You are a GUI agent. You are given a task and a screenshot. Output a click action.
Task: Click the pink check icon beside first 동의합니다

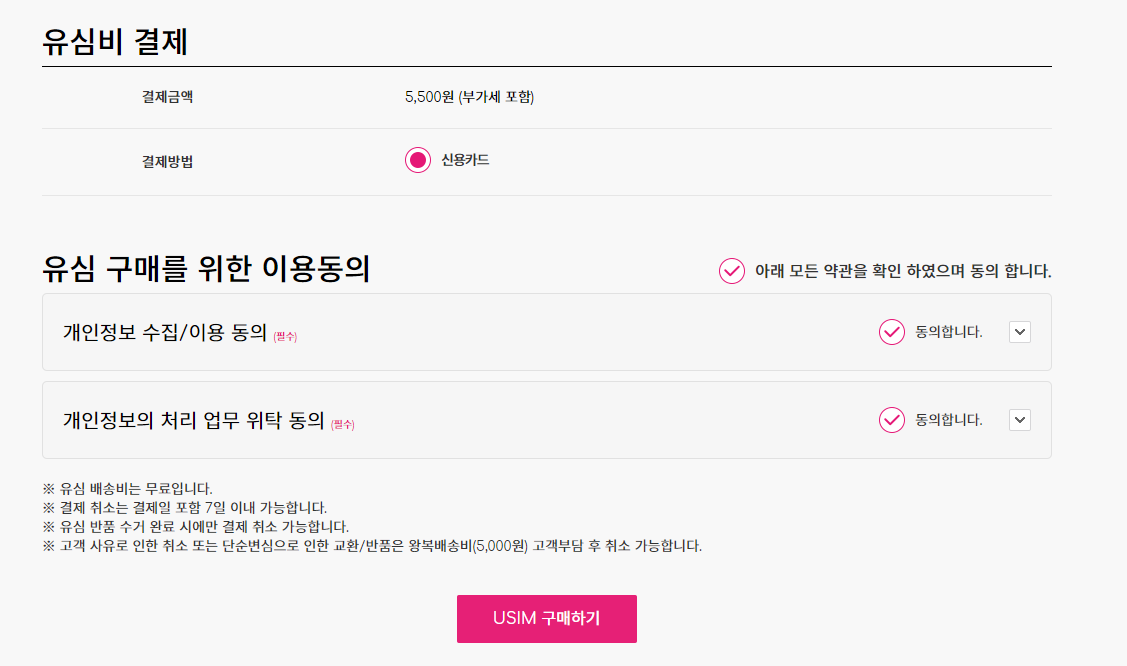point(891,331)
